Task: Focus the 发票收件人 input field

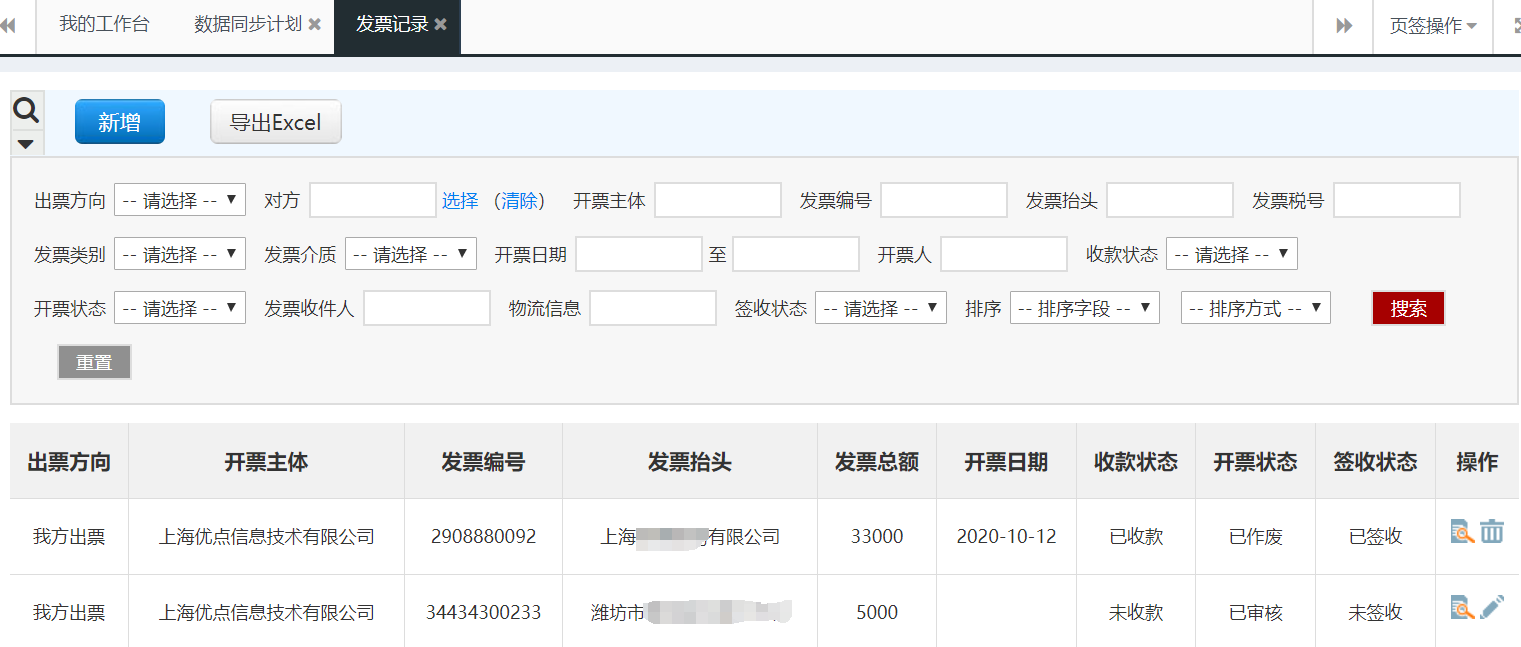Action: (427, 308)
